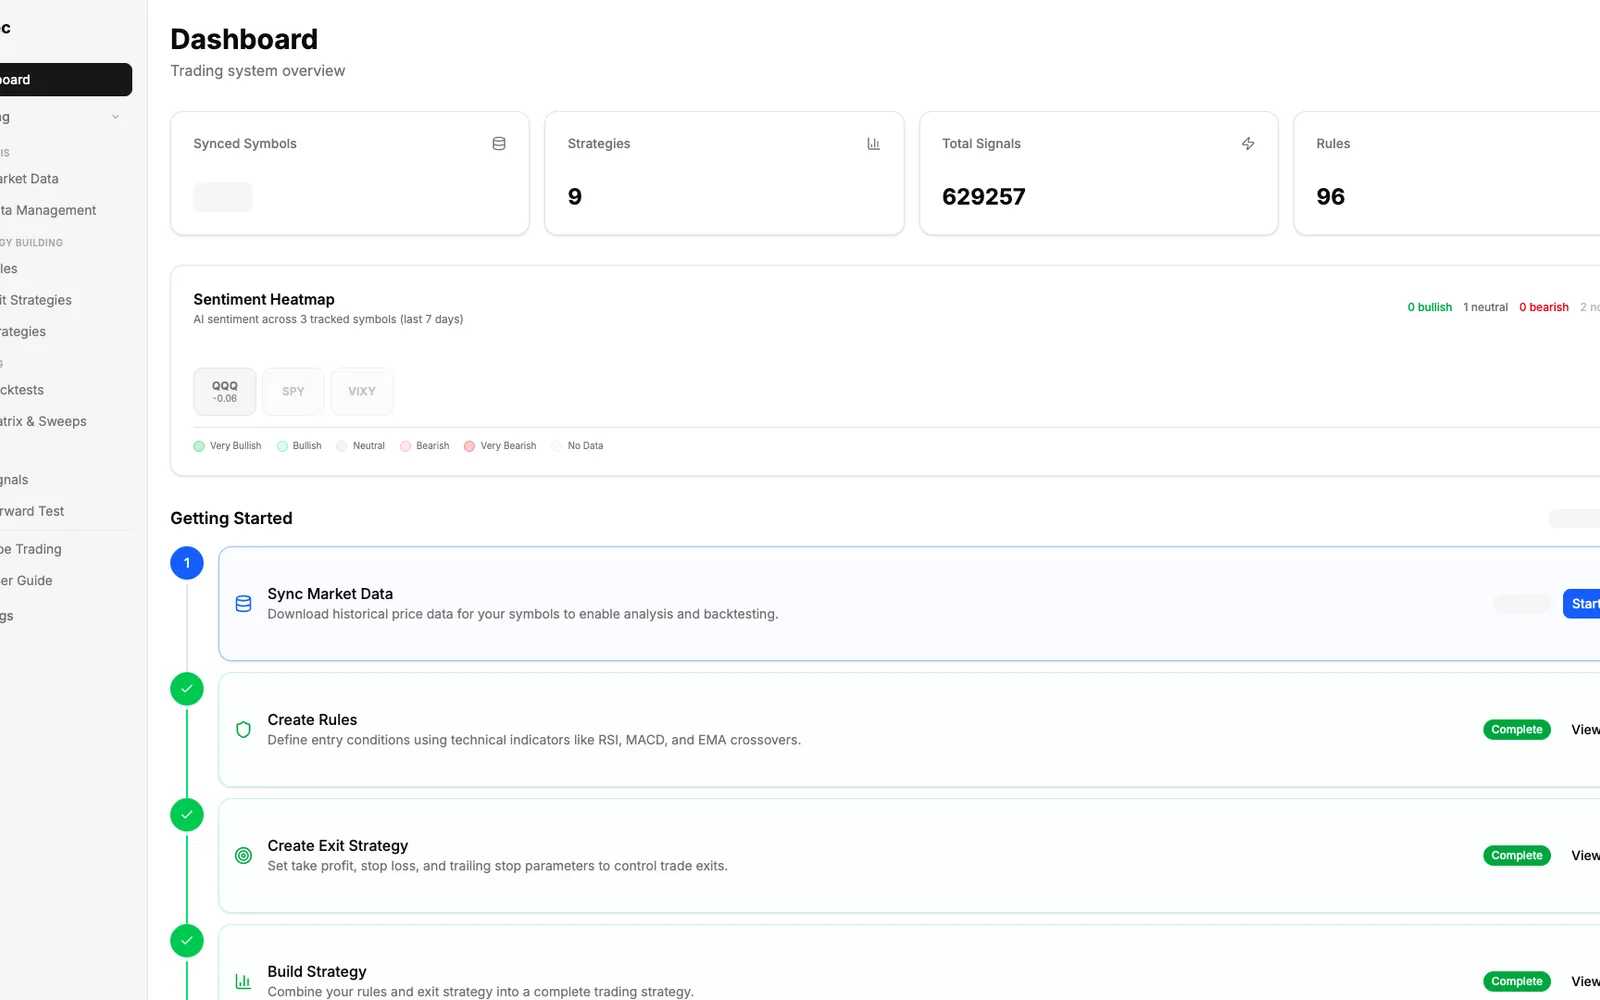Click the green checkmark next to Create Rules
Viewport: 1600px width, 1000px height.
tap(187, 689)
